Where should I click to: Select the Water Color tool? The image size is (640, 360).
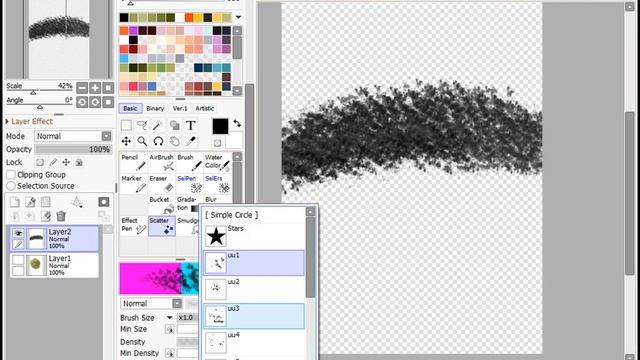pos(217,162)
